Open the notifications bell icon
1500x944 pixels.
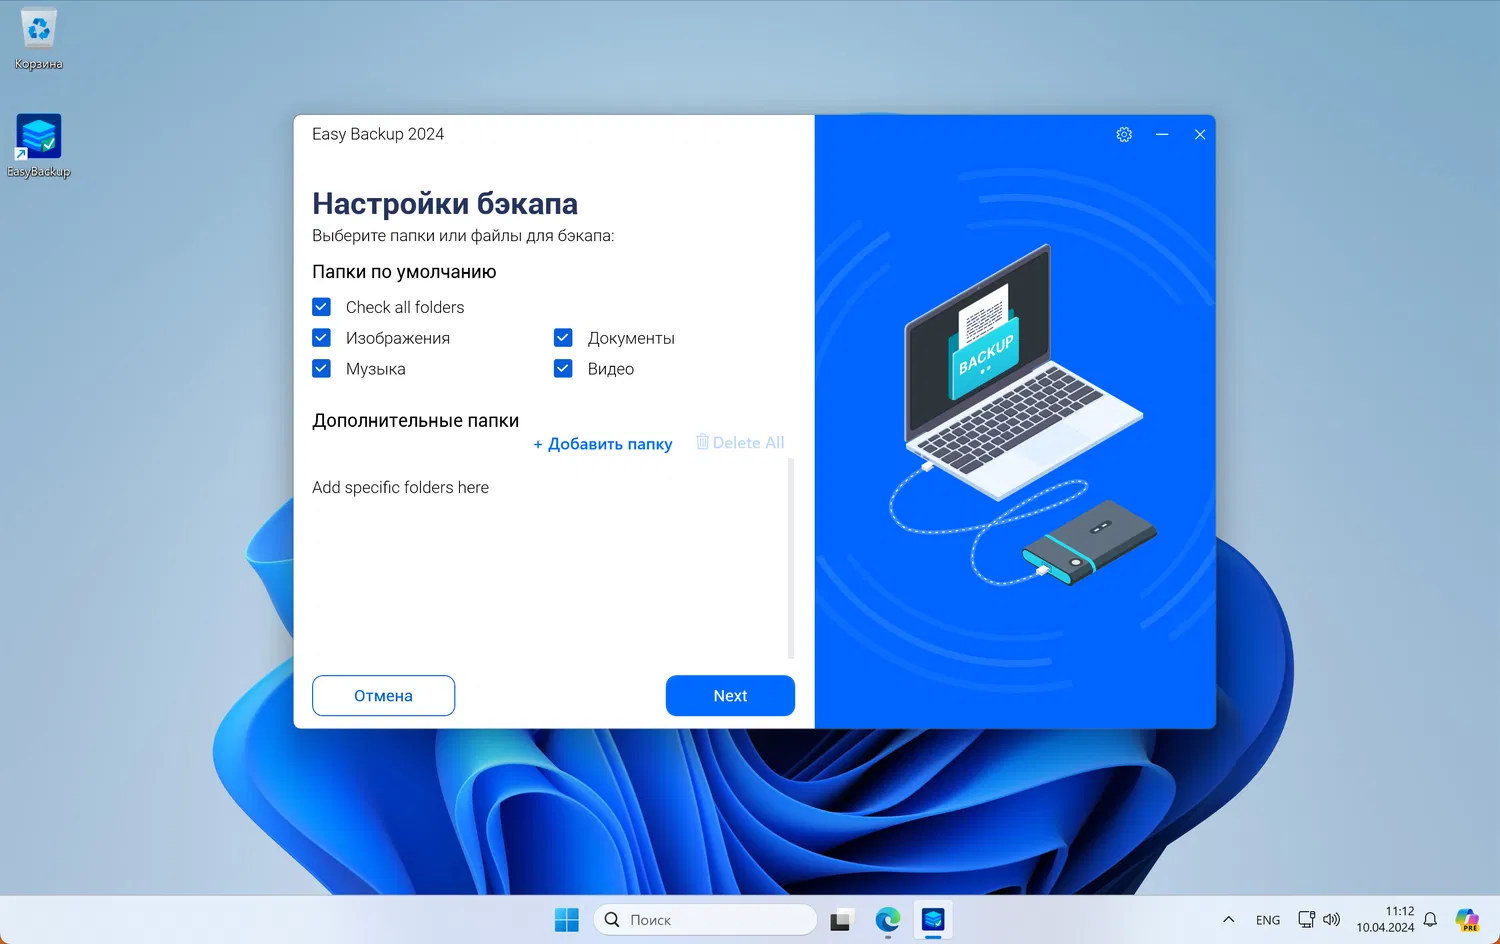(x=1431, y=919)
